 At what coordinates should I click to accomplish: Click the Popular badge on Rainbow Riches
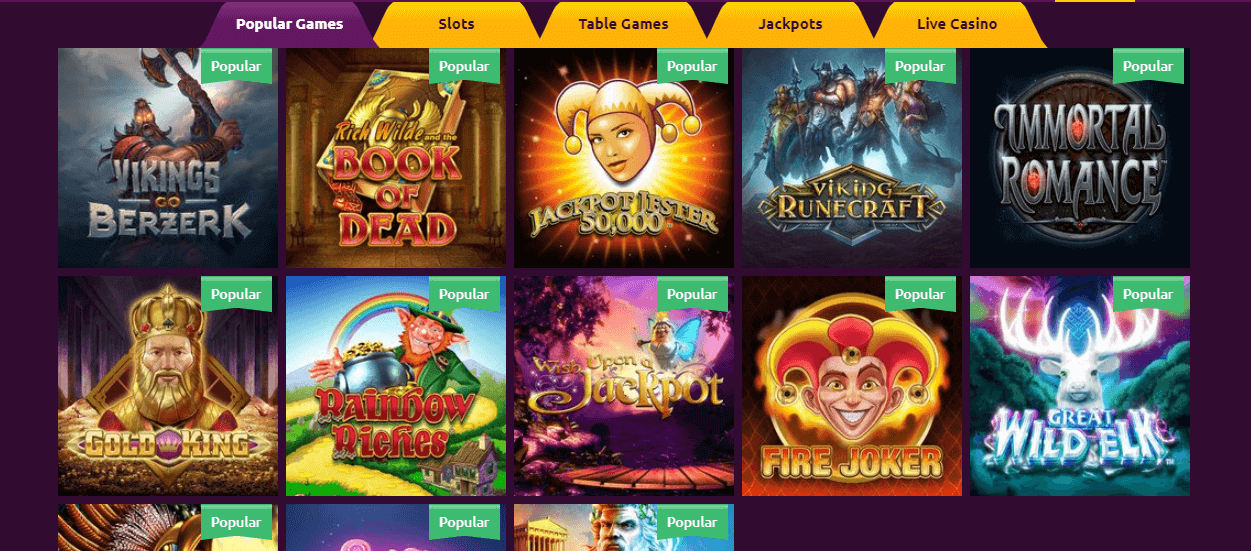tap(464, 294)
